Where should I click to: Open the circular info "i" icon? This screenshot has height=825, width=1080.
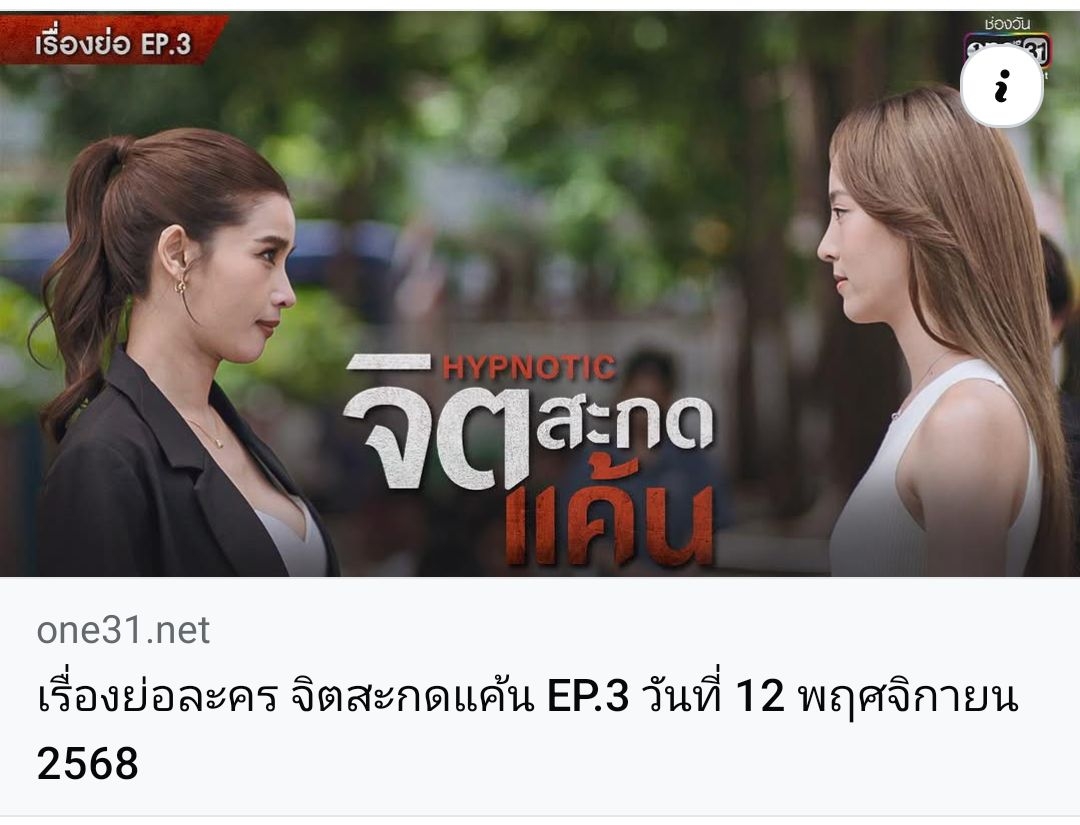point(1002,86)
